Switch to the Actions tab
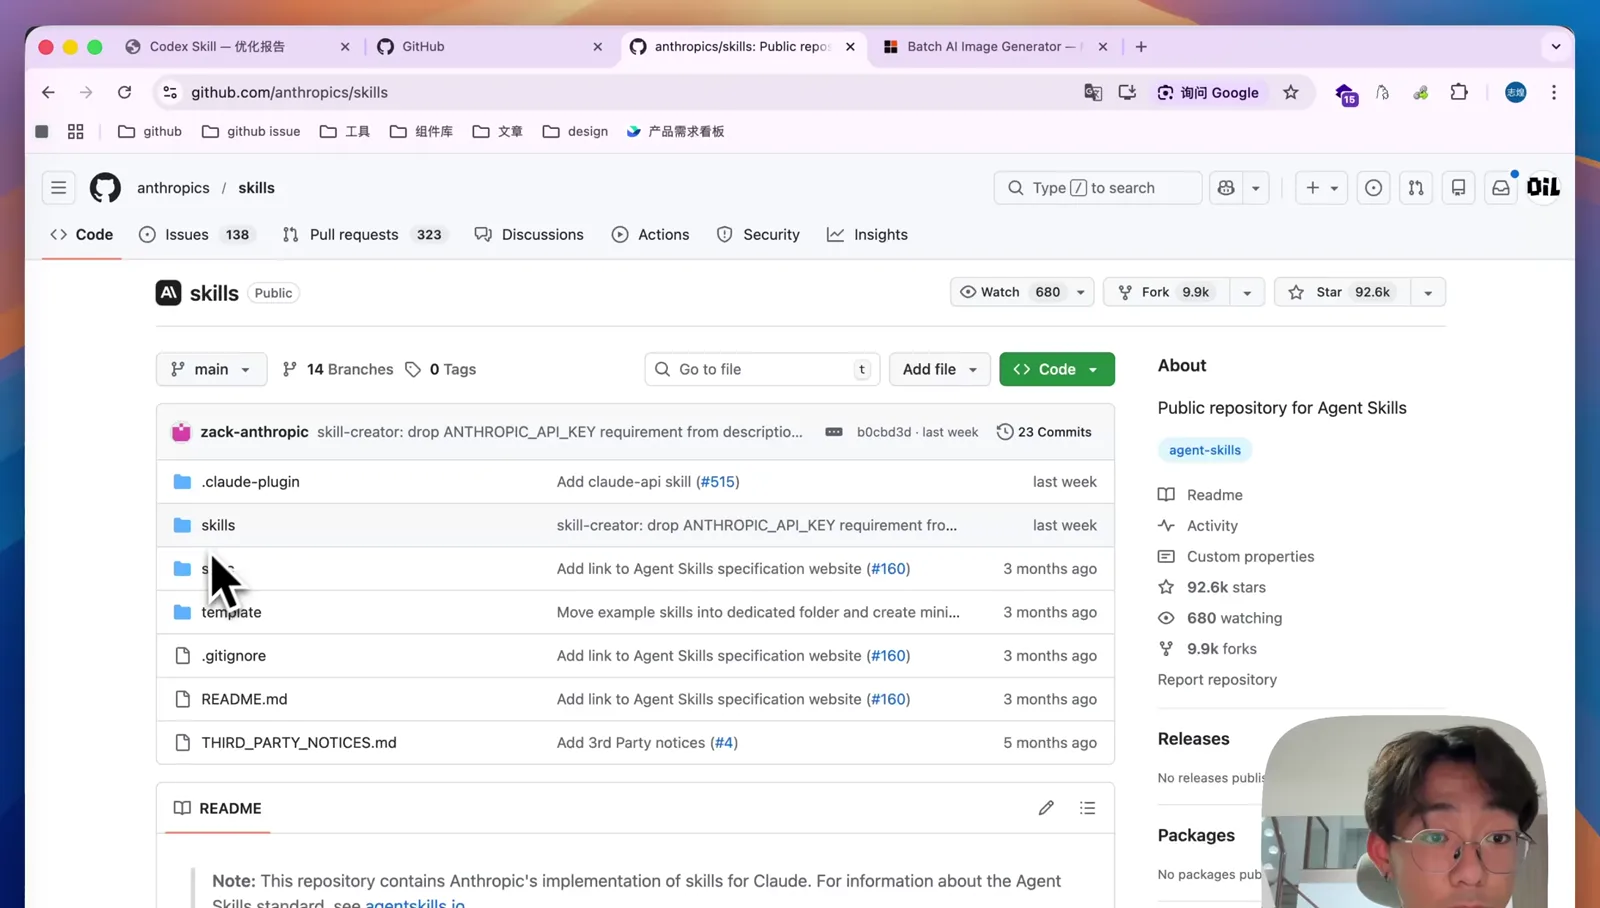The height and width of the screenshot is (908, 1600). [x=651, y=235]
